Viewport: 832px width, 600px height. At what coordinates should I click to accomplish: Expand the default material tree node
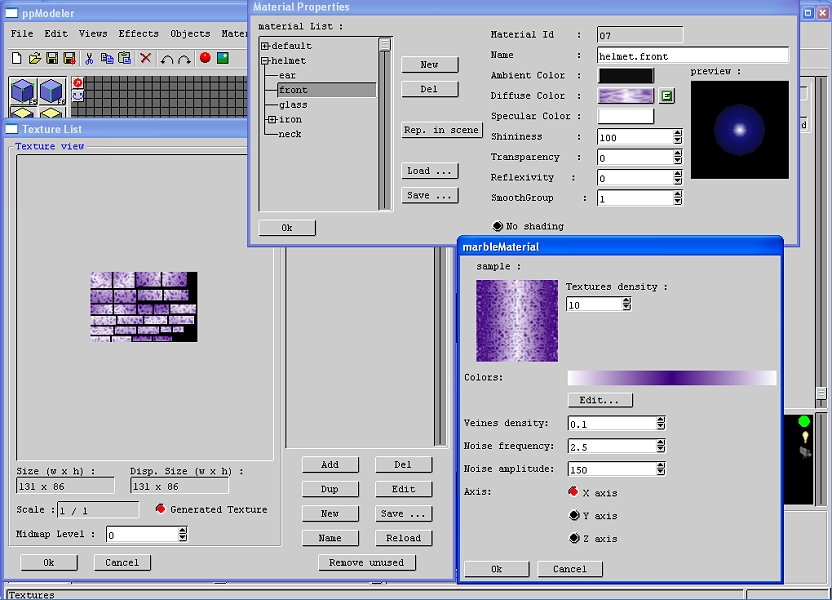265,46
